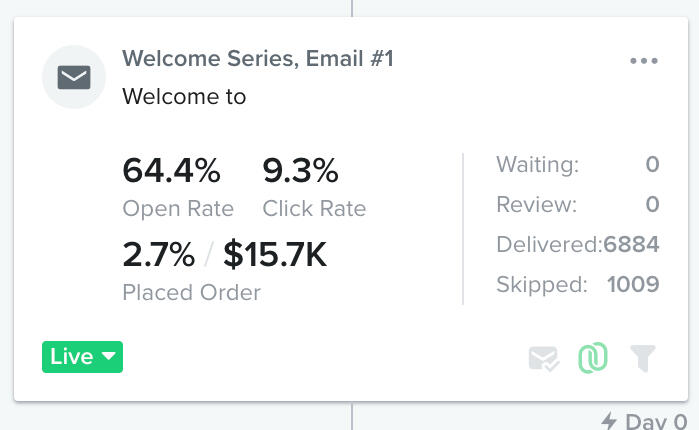
Task: Click the Placed Order label
Action: click(191, 293)
